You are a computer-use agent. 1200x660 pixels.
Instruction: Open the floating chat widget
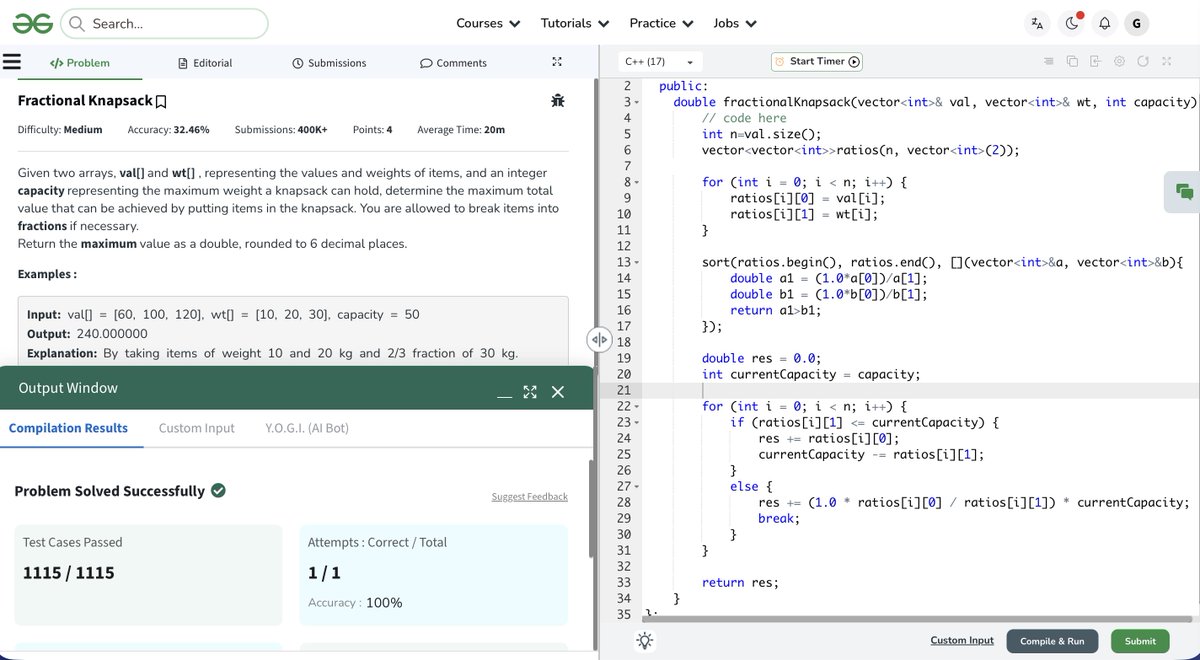pyautogui.click(x=1184, y=191)
